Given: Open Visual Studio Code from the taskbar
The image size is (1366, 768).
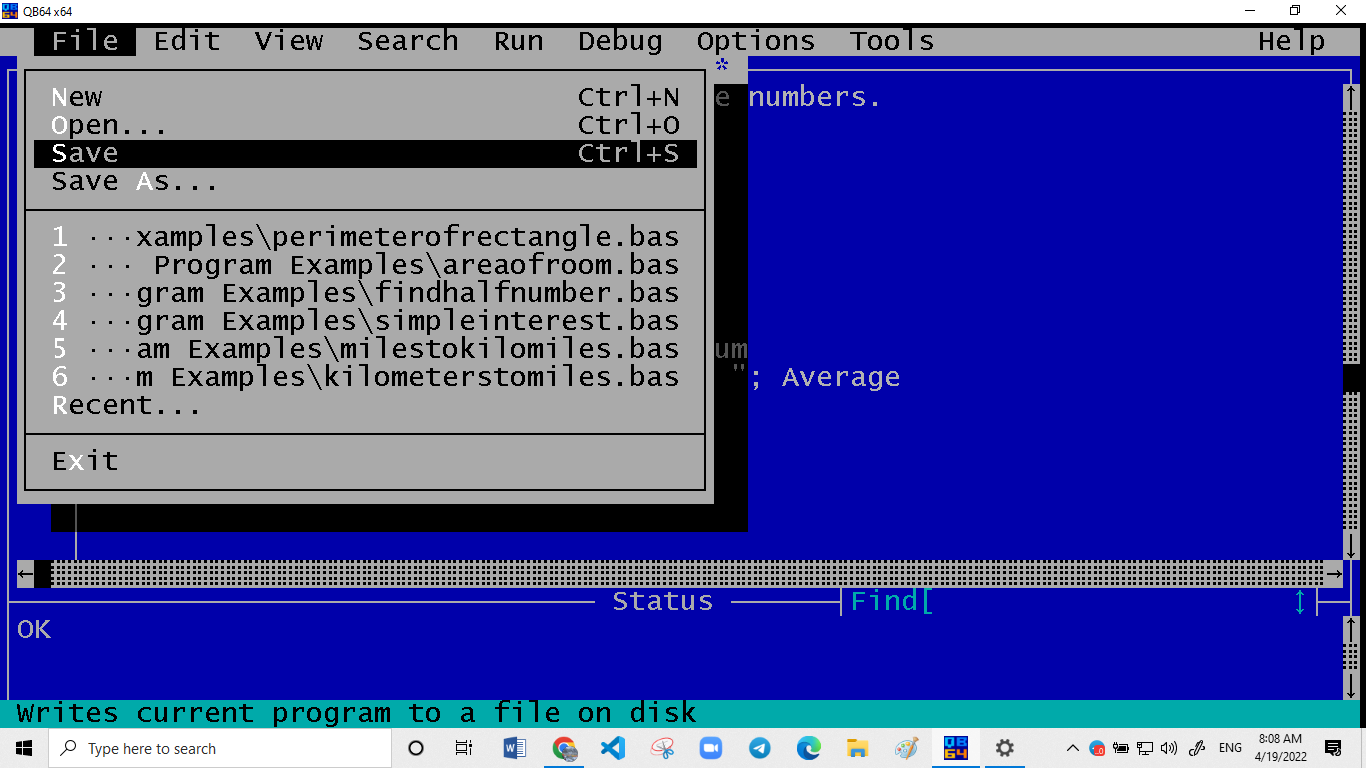Looking at the screenshot, I should (x=613, y=748).
